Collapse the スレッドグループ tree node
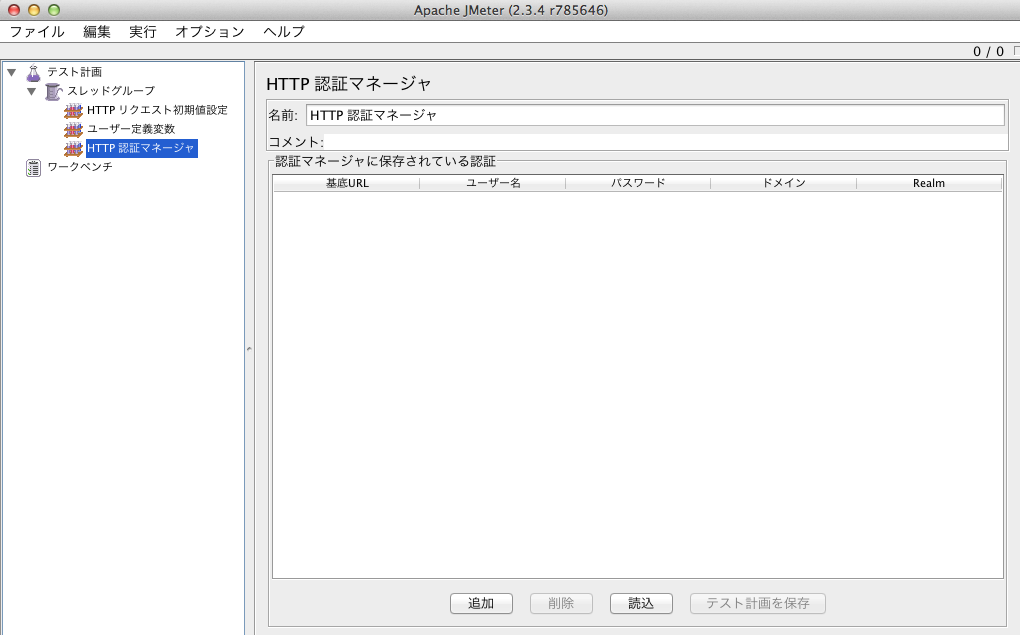1020x635 pixels. click(32, 91)
